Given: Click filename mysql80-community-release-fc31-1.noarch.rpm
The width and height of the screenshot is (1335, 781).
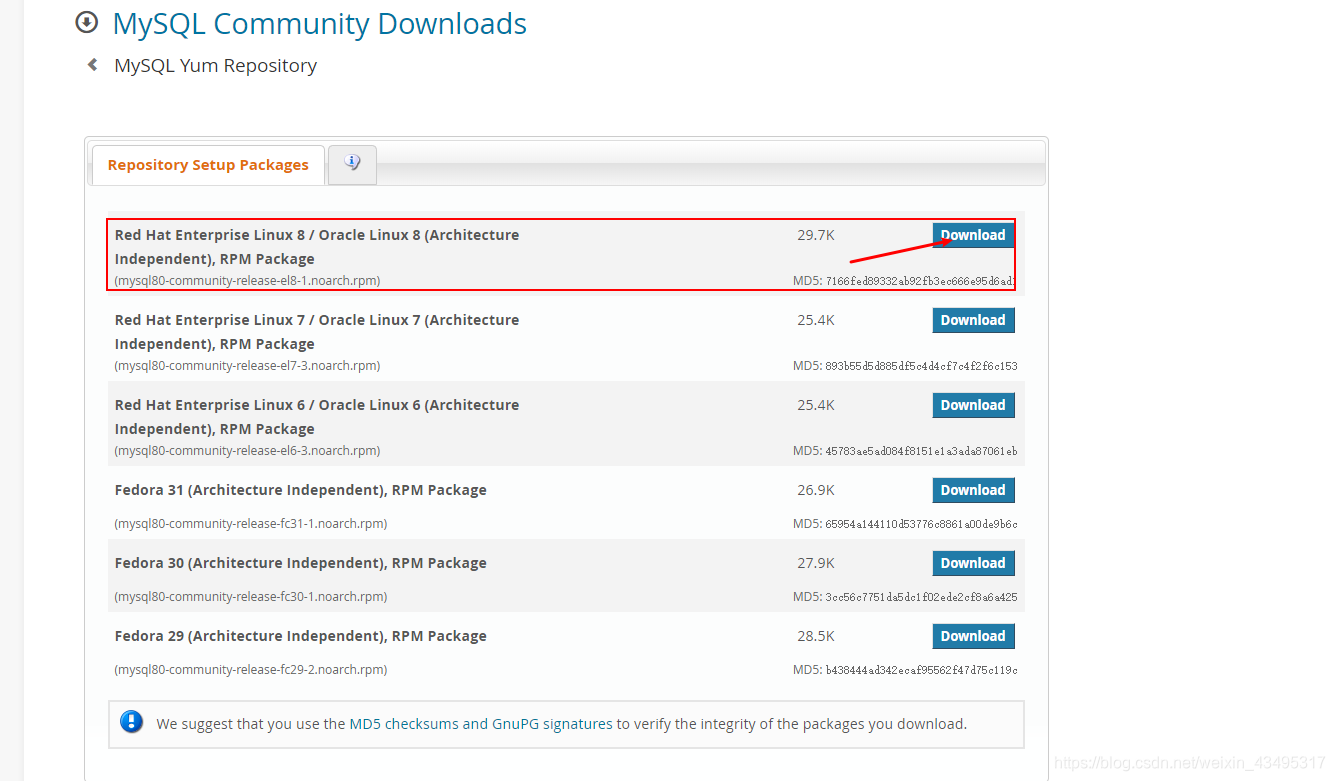Looking at the screenshot, I should (251, 524).
